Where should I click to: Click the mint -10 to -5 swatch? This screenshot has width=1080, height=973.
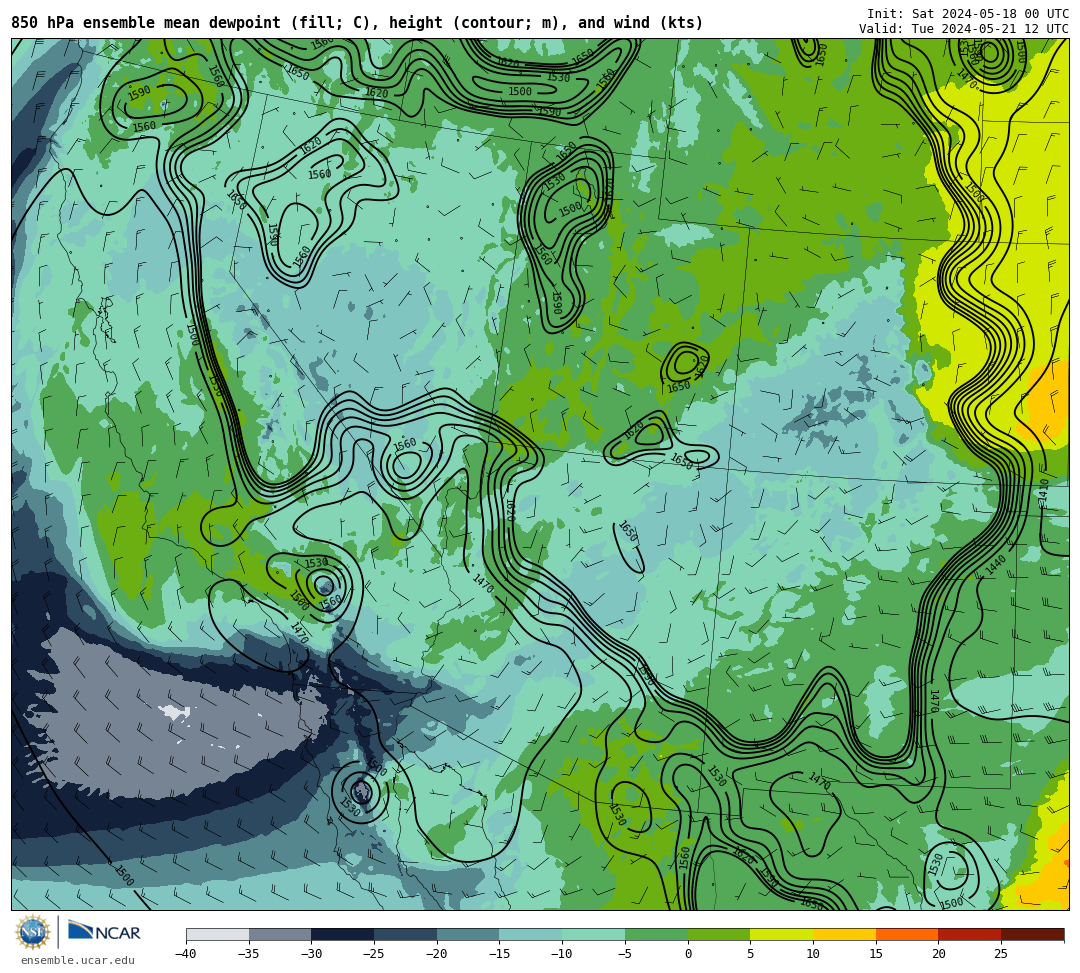coord(594,934)
